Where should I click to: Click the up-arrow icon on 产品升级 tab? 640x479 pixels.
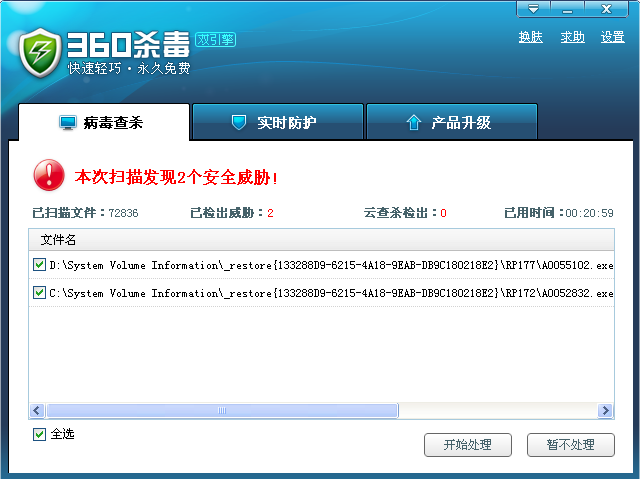413,122
